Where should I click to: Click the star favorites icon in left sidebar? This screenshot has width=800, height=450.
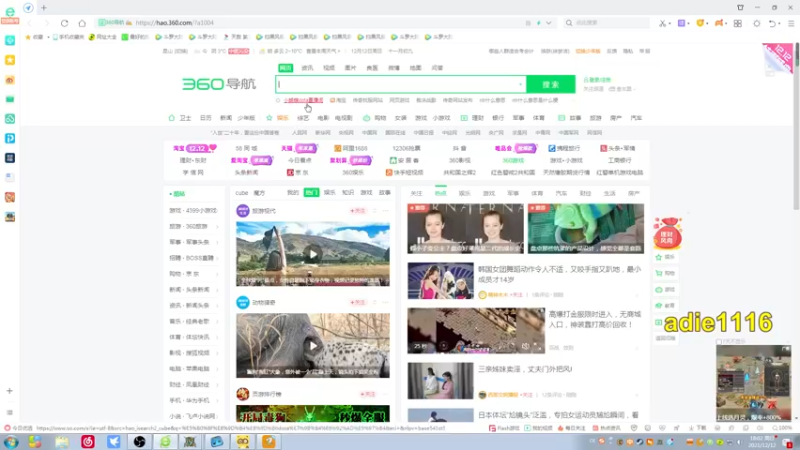click(10, 60)
